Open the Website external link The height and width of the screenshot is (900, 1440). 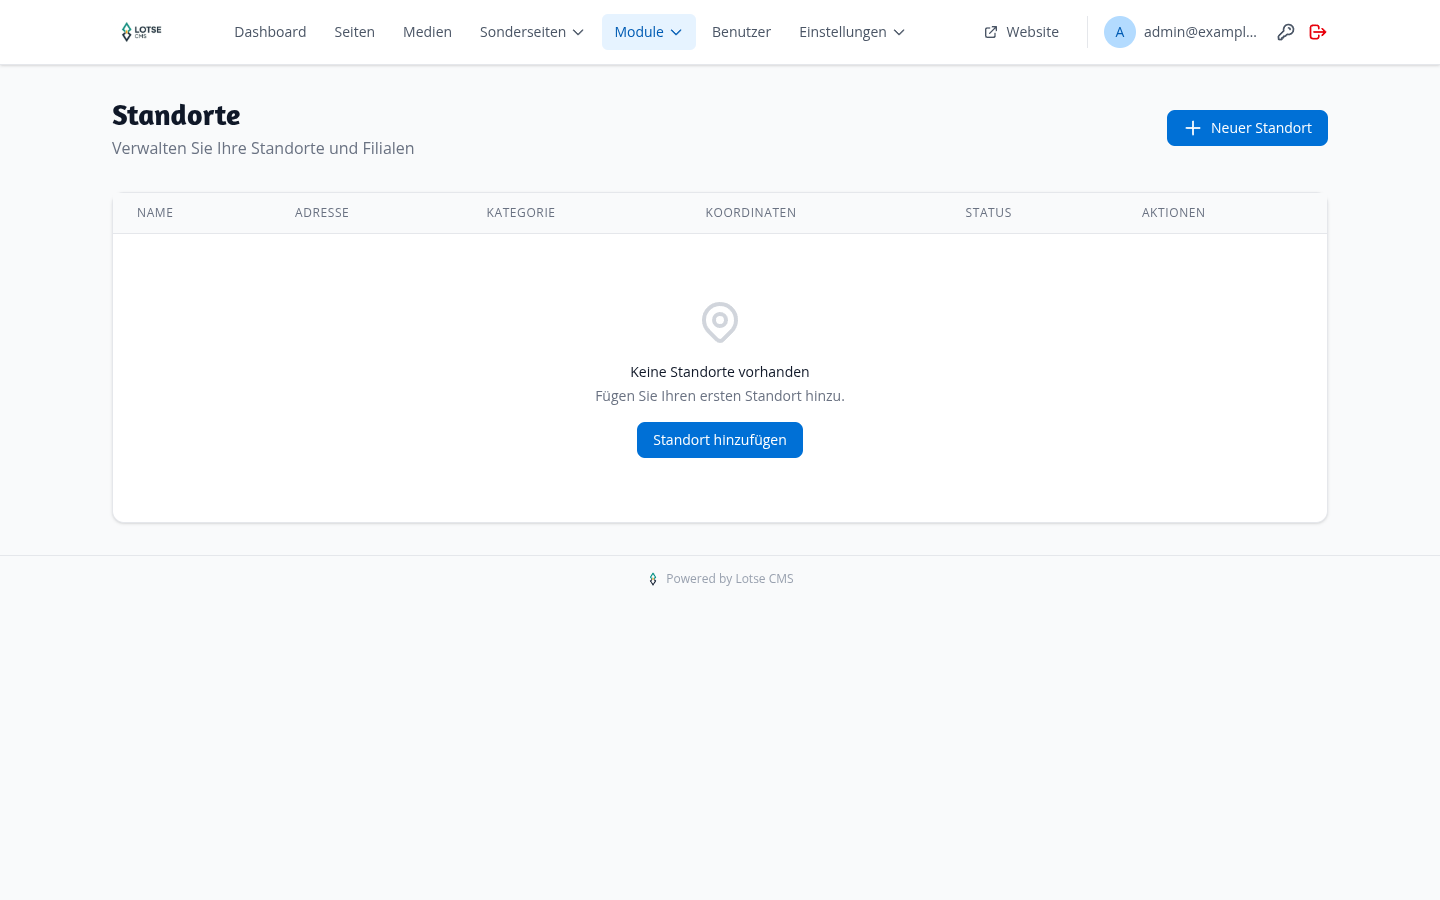click(x=1021, y=32)
